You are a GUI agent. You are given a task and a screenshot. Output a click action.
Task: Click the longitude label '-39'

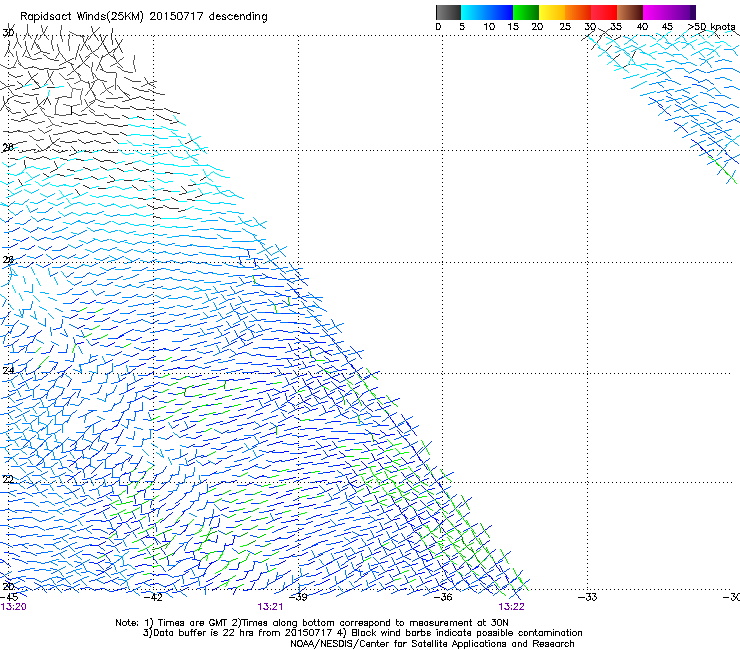point(298,597)
